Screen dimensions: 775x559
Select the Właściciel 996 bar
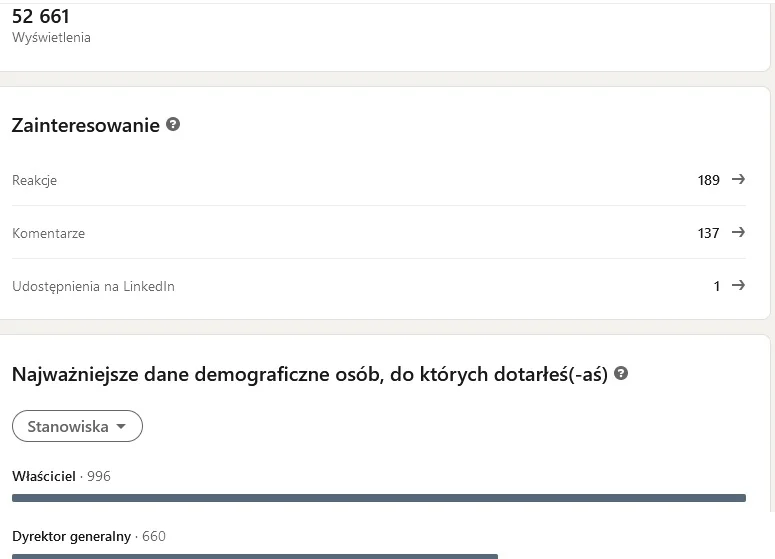click(x=379, y=498)
